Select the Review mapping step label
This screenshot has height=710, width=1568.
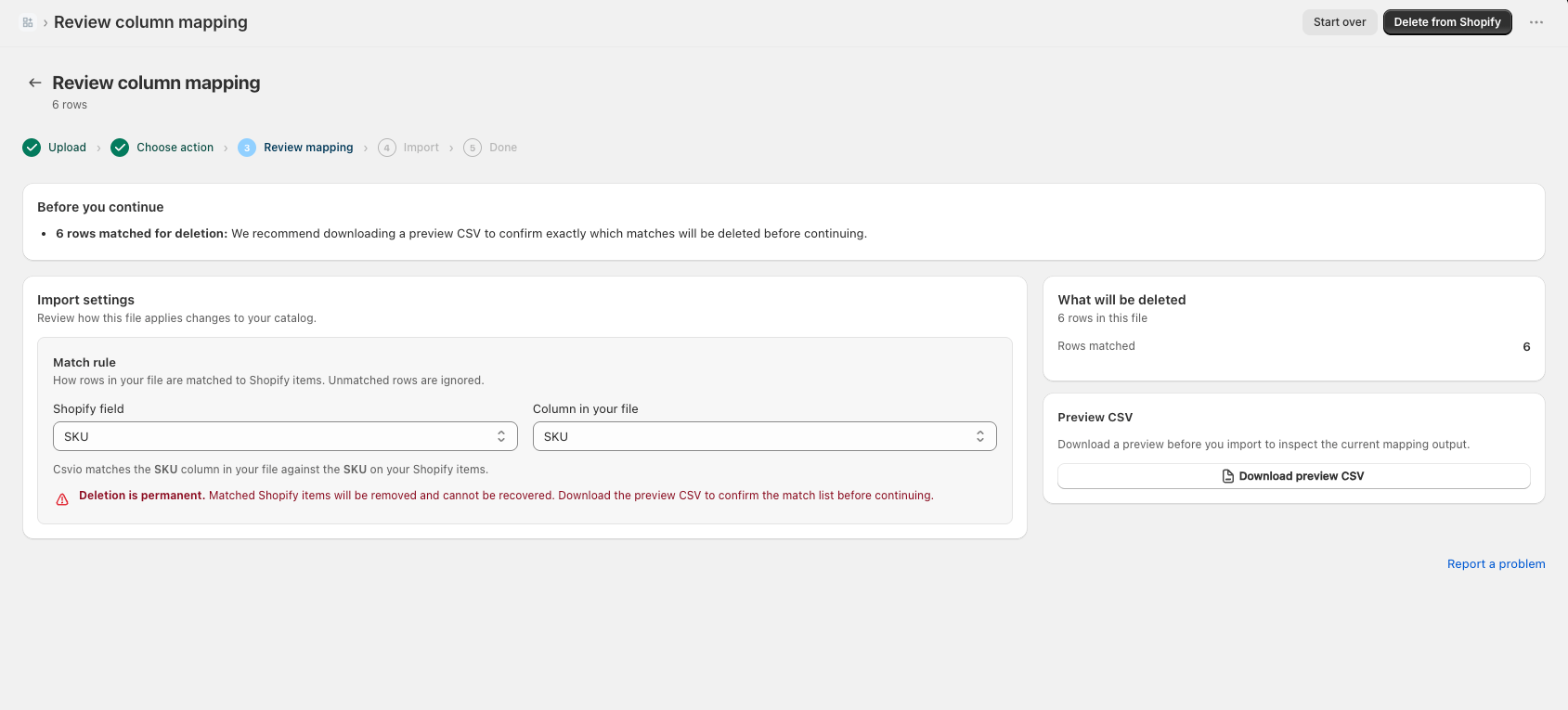308,147
